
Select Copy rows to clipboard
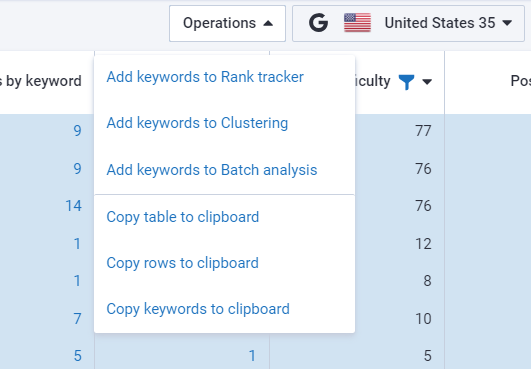tap(182, 263)
